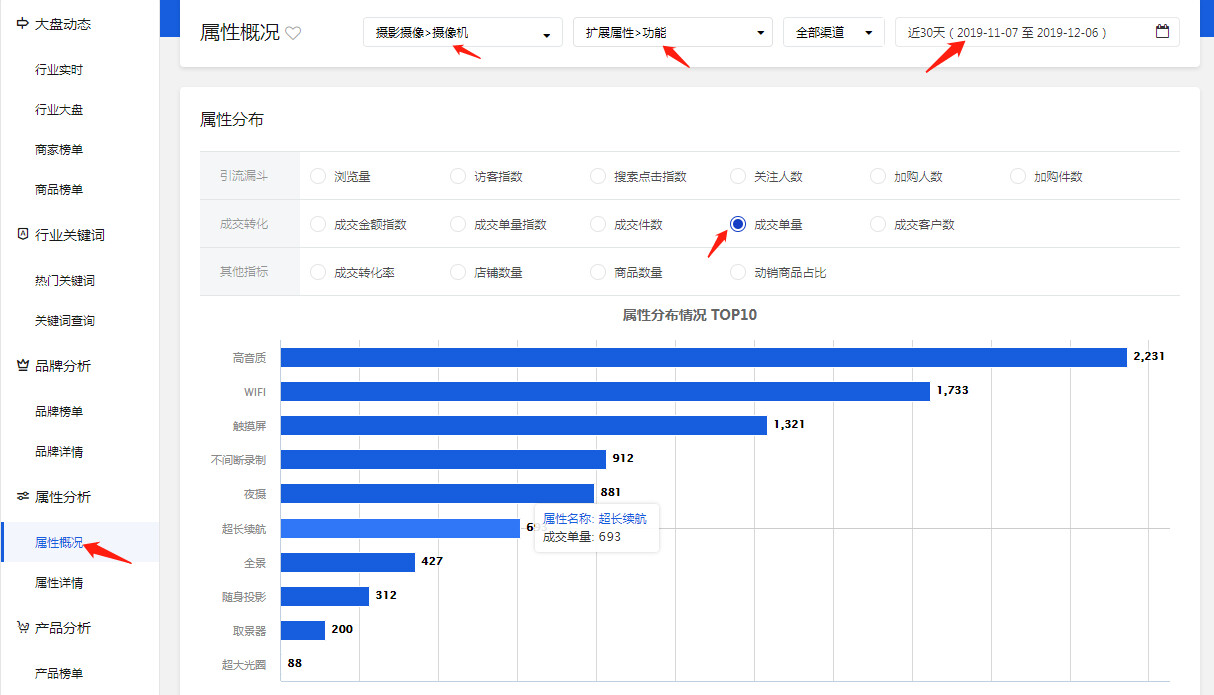The width and height of the screenshot is (1214, 695).
Task: Navigate to 关键词查询
Action: tap(65, 321)
